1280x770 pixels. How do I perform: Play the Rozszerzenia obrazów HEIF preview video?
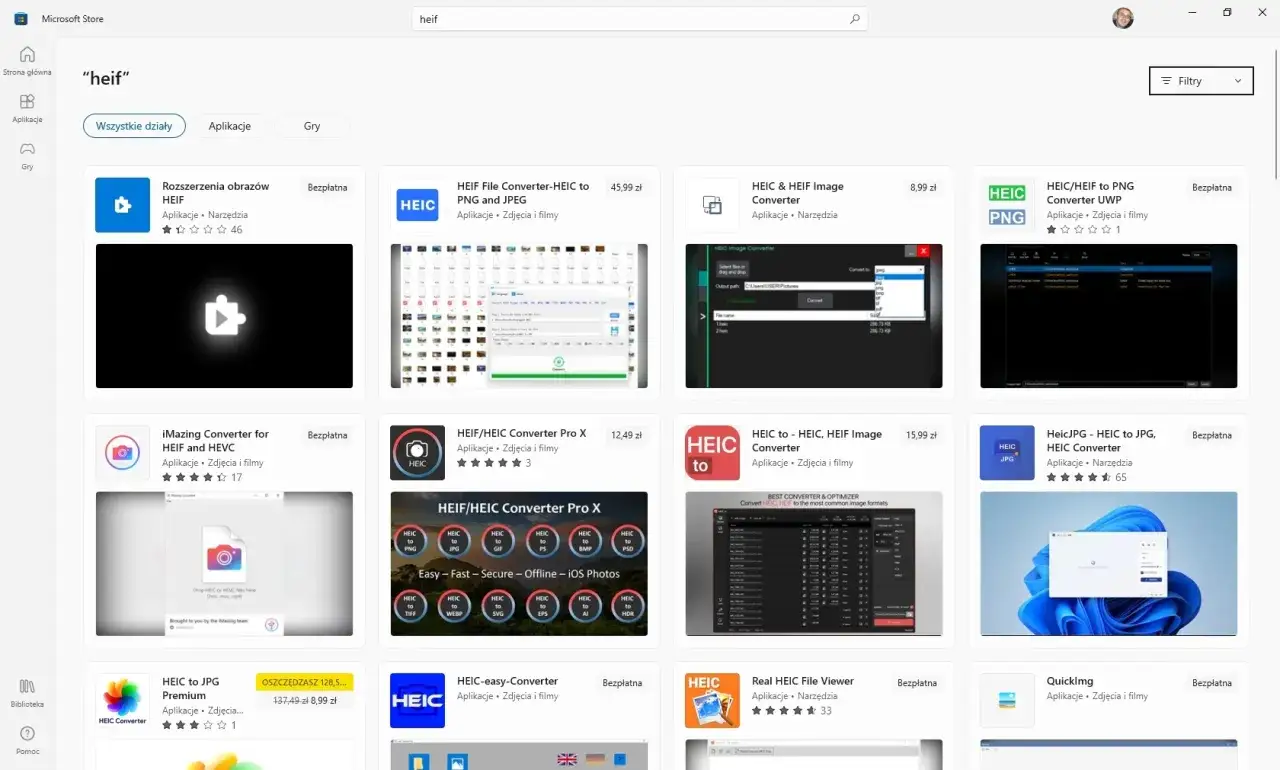[223, 316]
